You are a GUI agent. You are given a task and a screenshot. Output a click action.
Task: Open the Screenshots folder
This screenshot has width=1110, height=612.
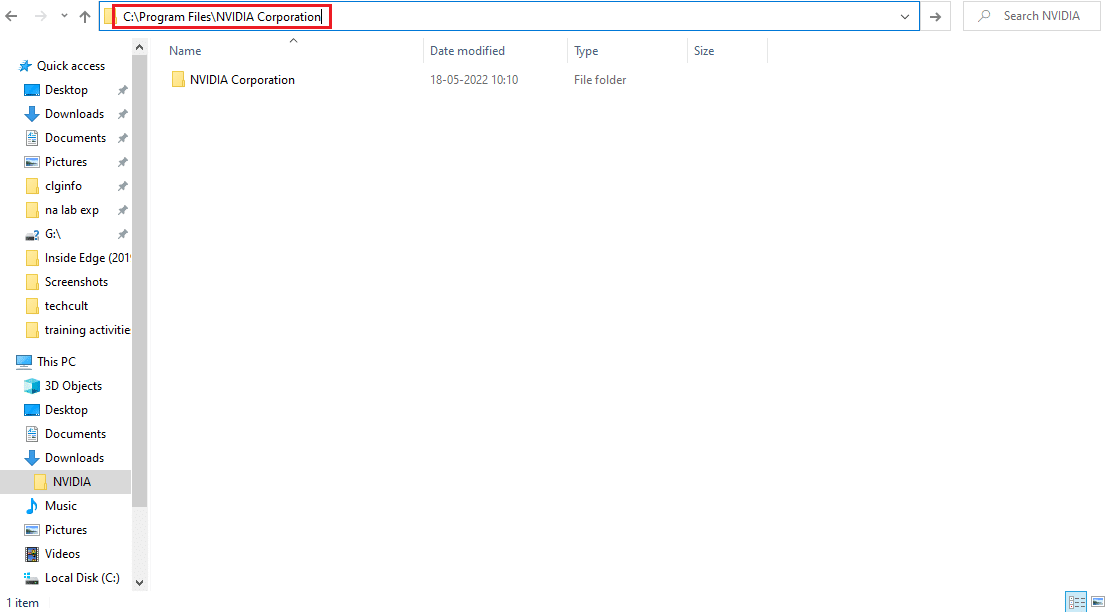(76, 282)
